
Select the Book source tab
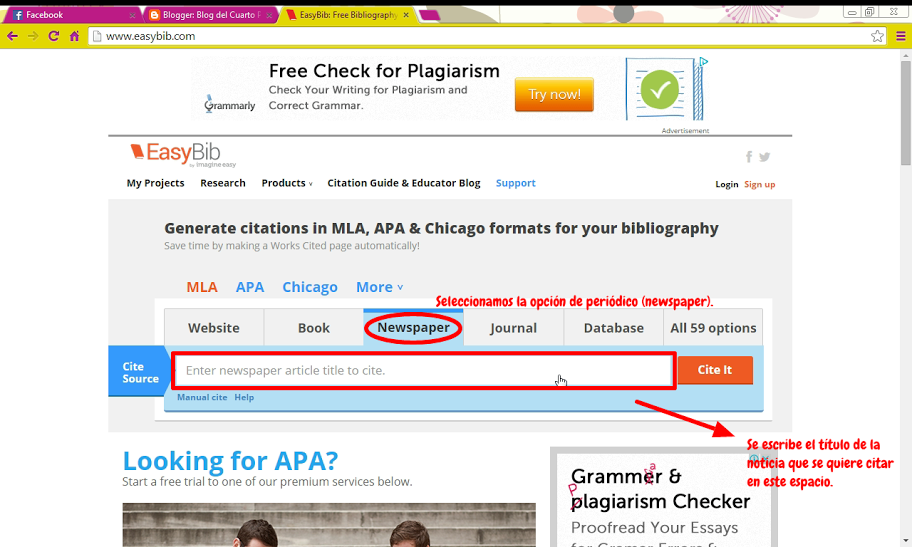[314, 328]
